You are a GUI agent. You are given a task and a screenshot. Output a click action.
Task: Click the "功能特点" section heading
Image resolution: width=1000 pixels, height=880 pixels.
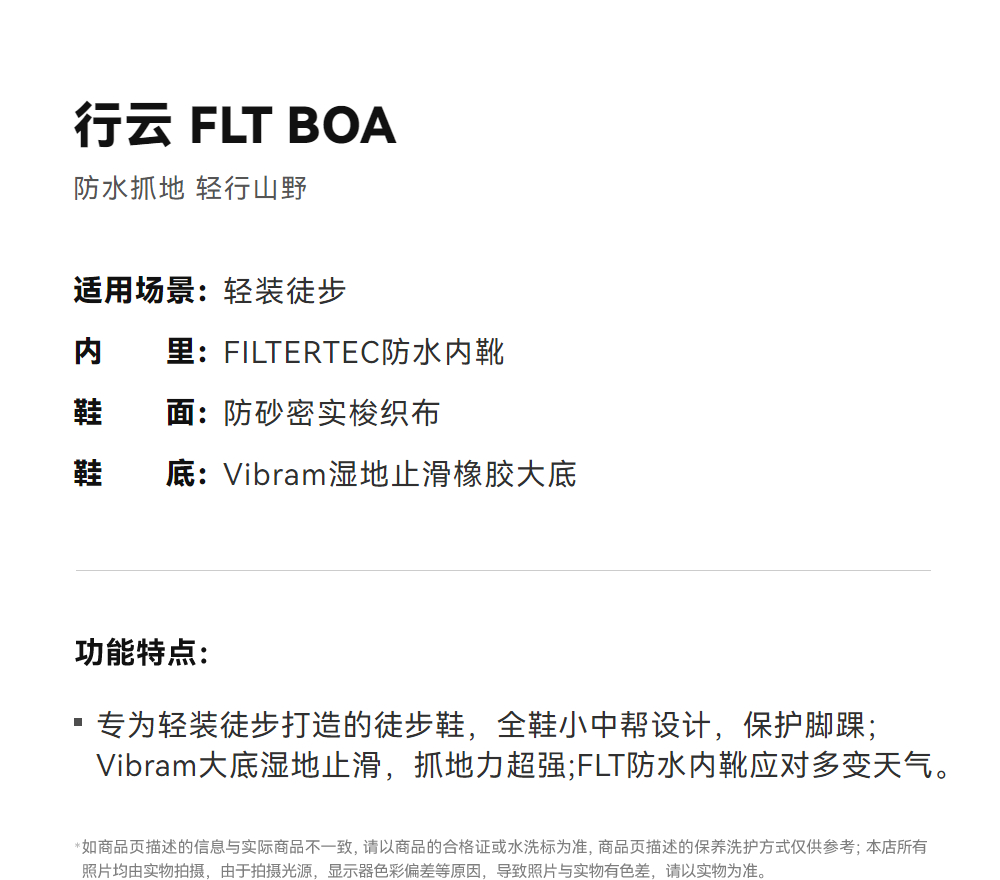tap(141, 653)
